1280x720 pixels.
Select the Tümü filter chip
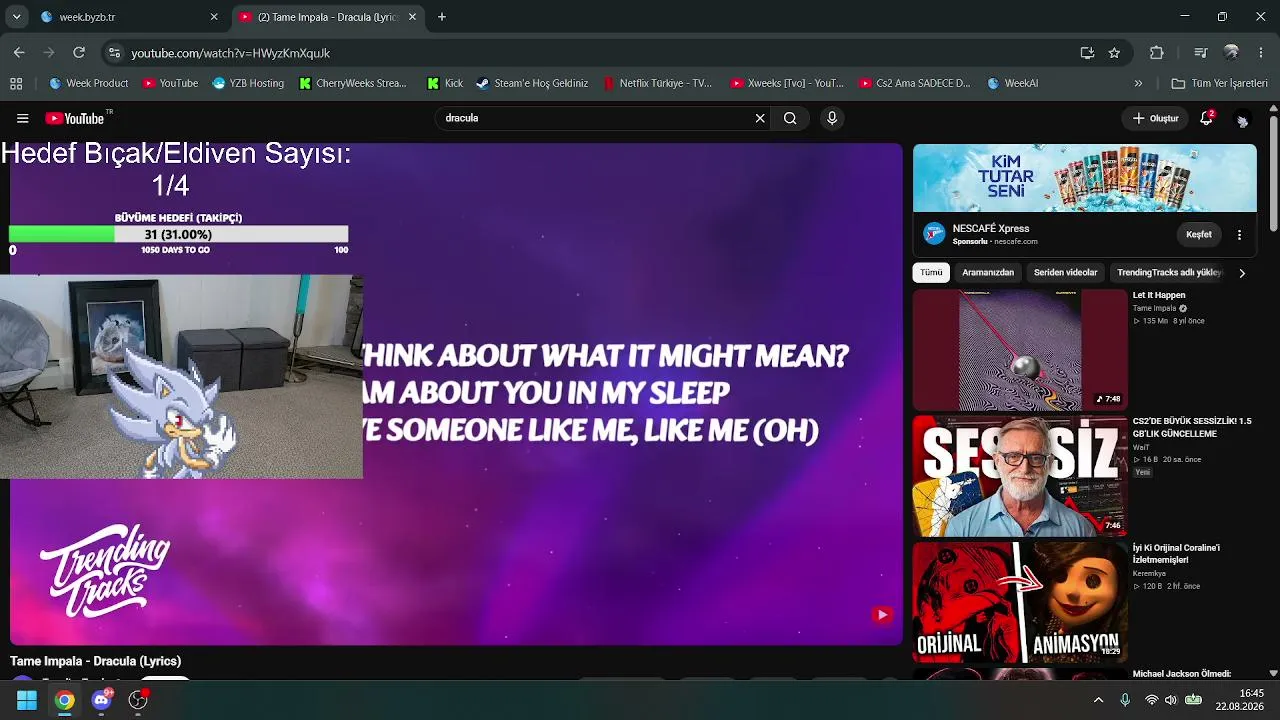(931, 273)
